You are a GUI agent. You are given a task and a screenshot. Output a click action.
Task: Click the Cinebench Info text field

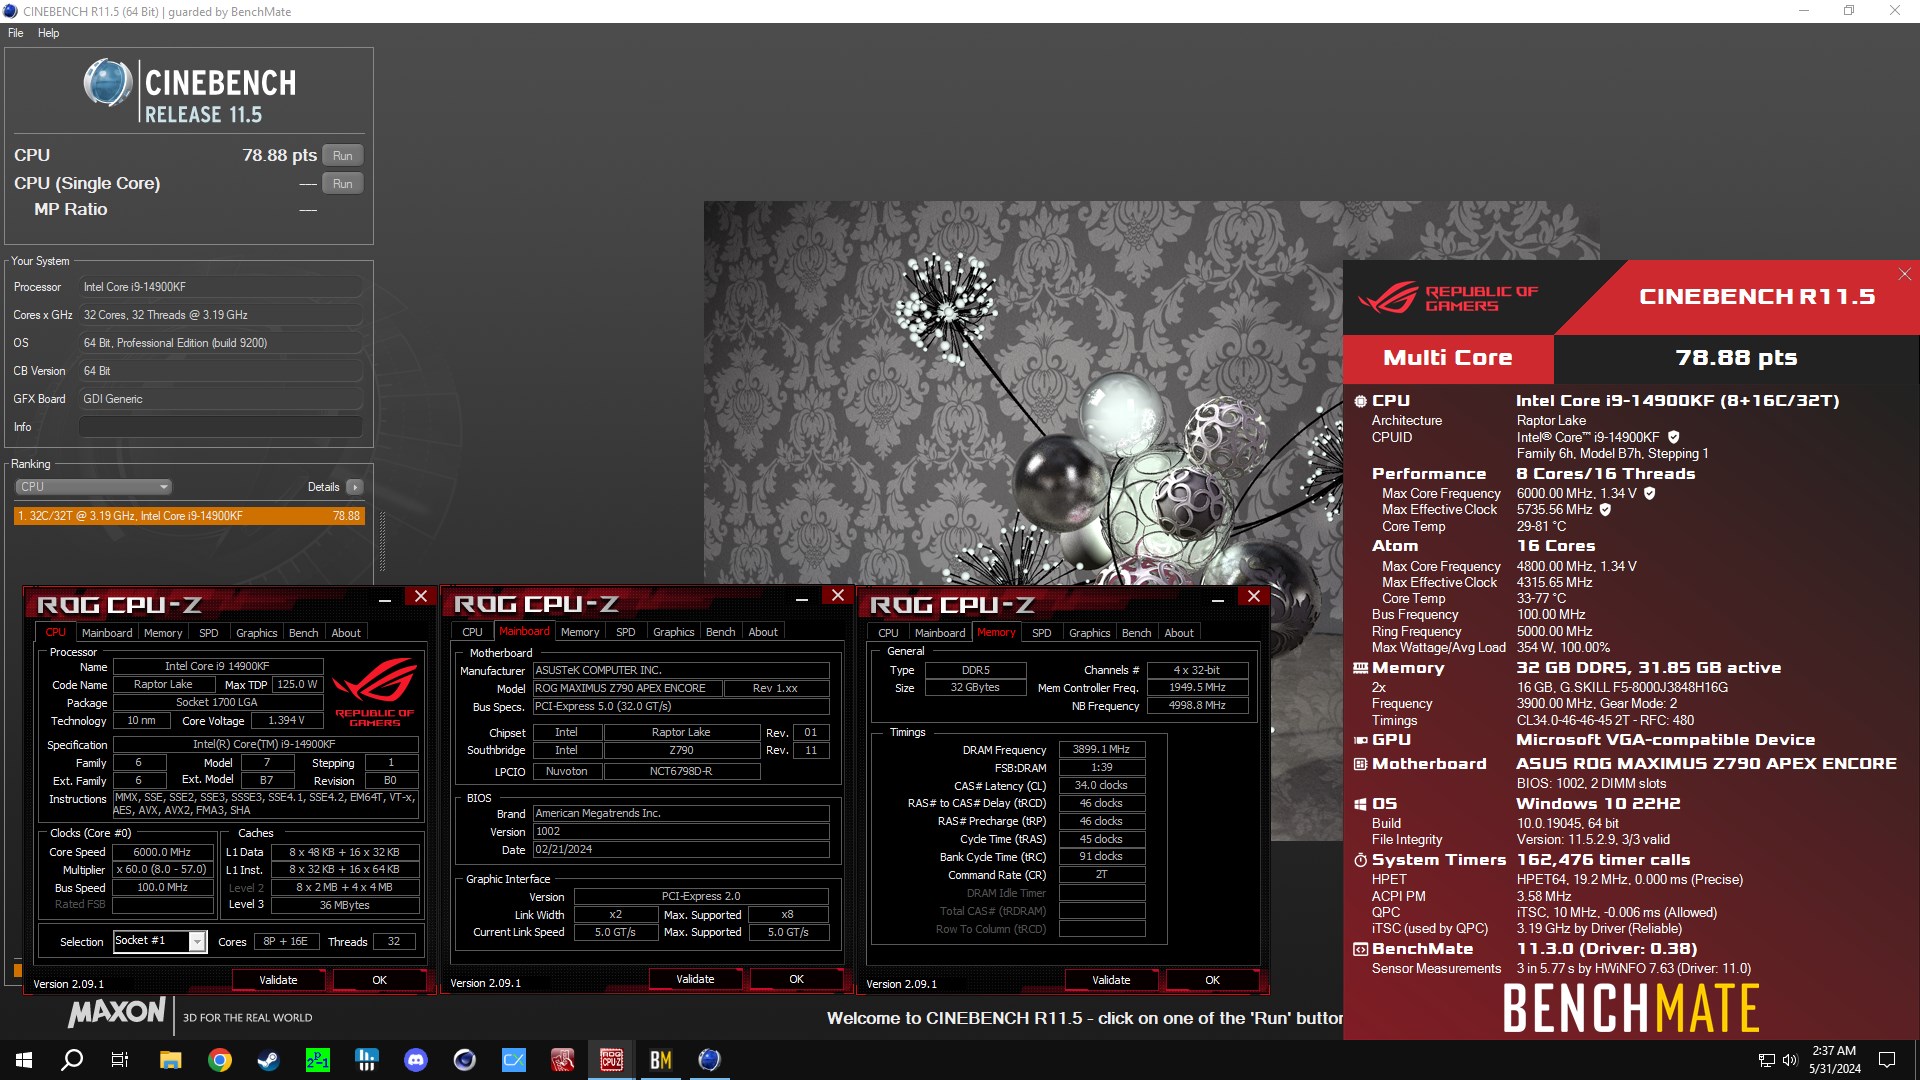221,427
